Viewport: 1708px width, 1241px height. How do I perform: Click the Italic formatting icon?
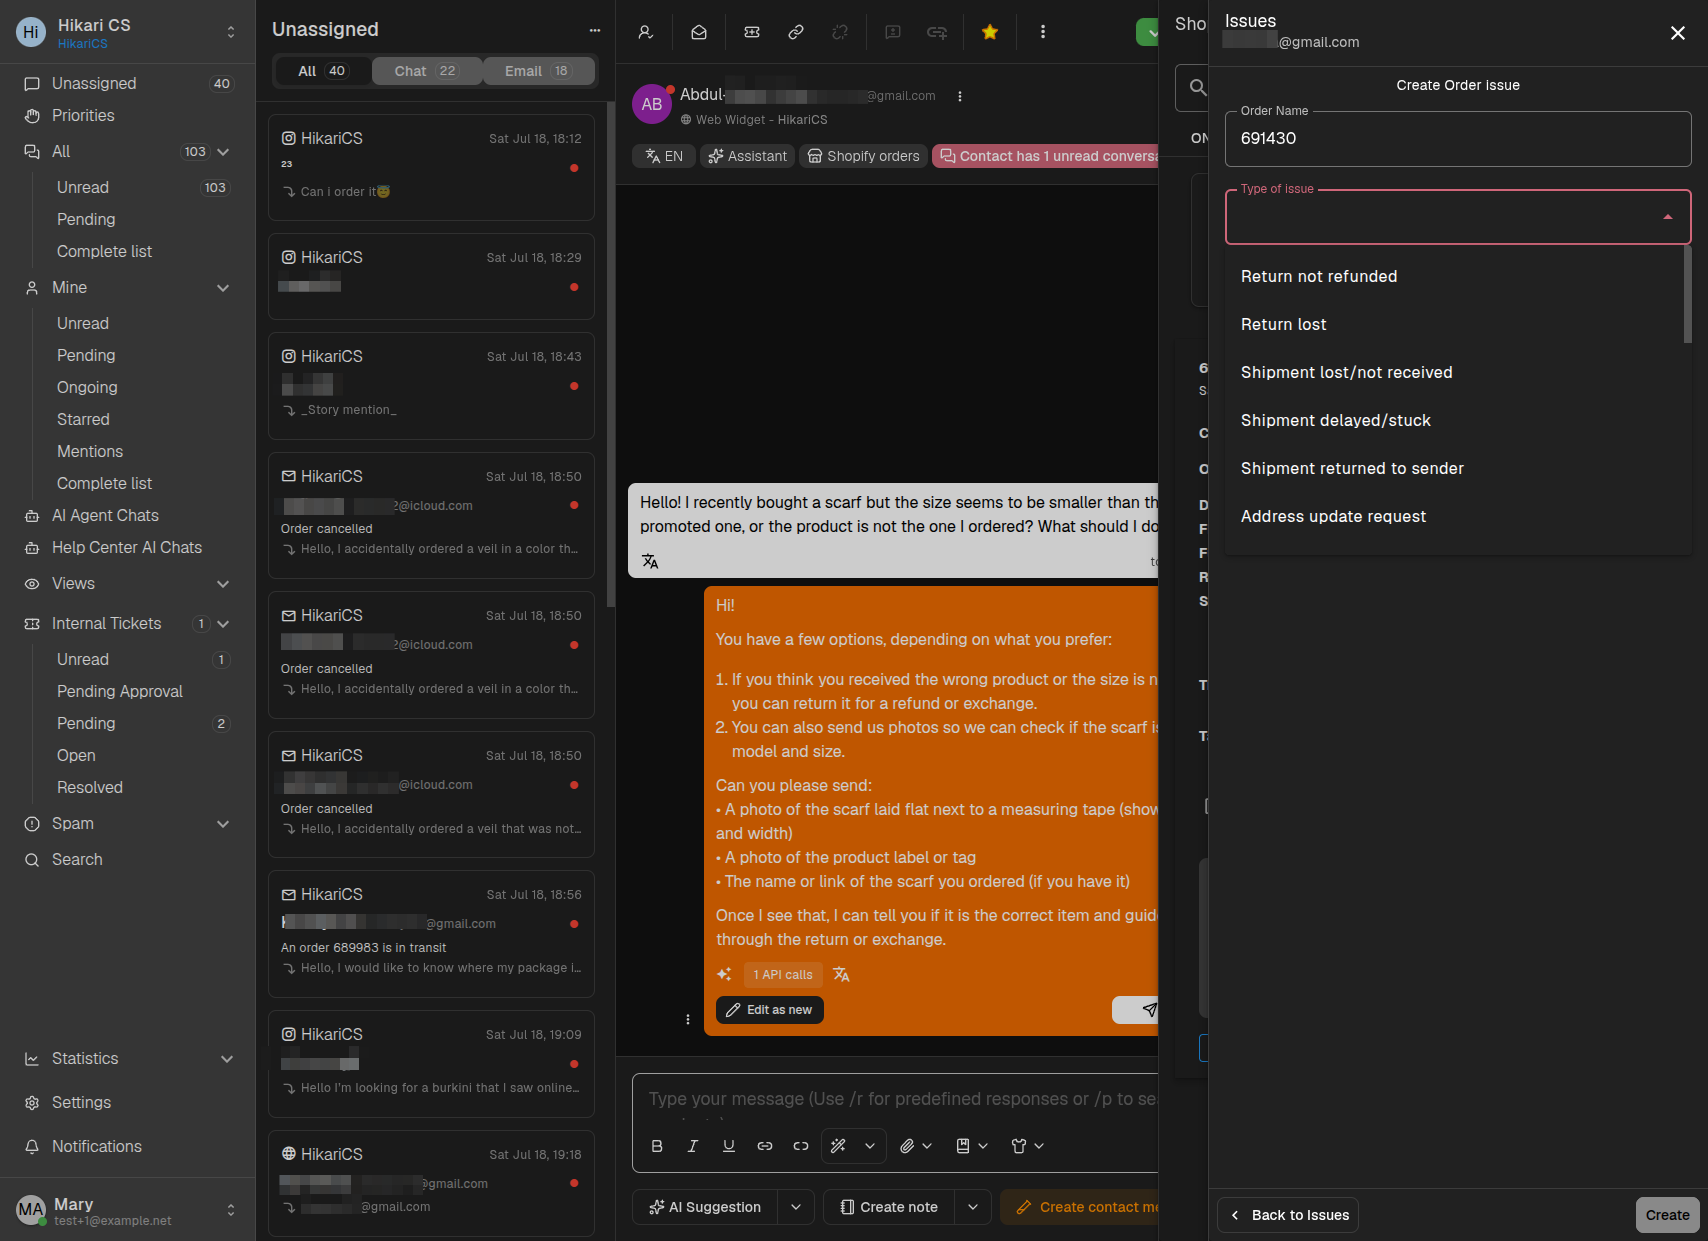693,1146
